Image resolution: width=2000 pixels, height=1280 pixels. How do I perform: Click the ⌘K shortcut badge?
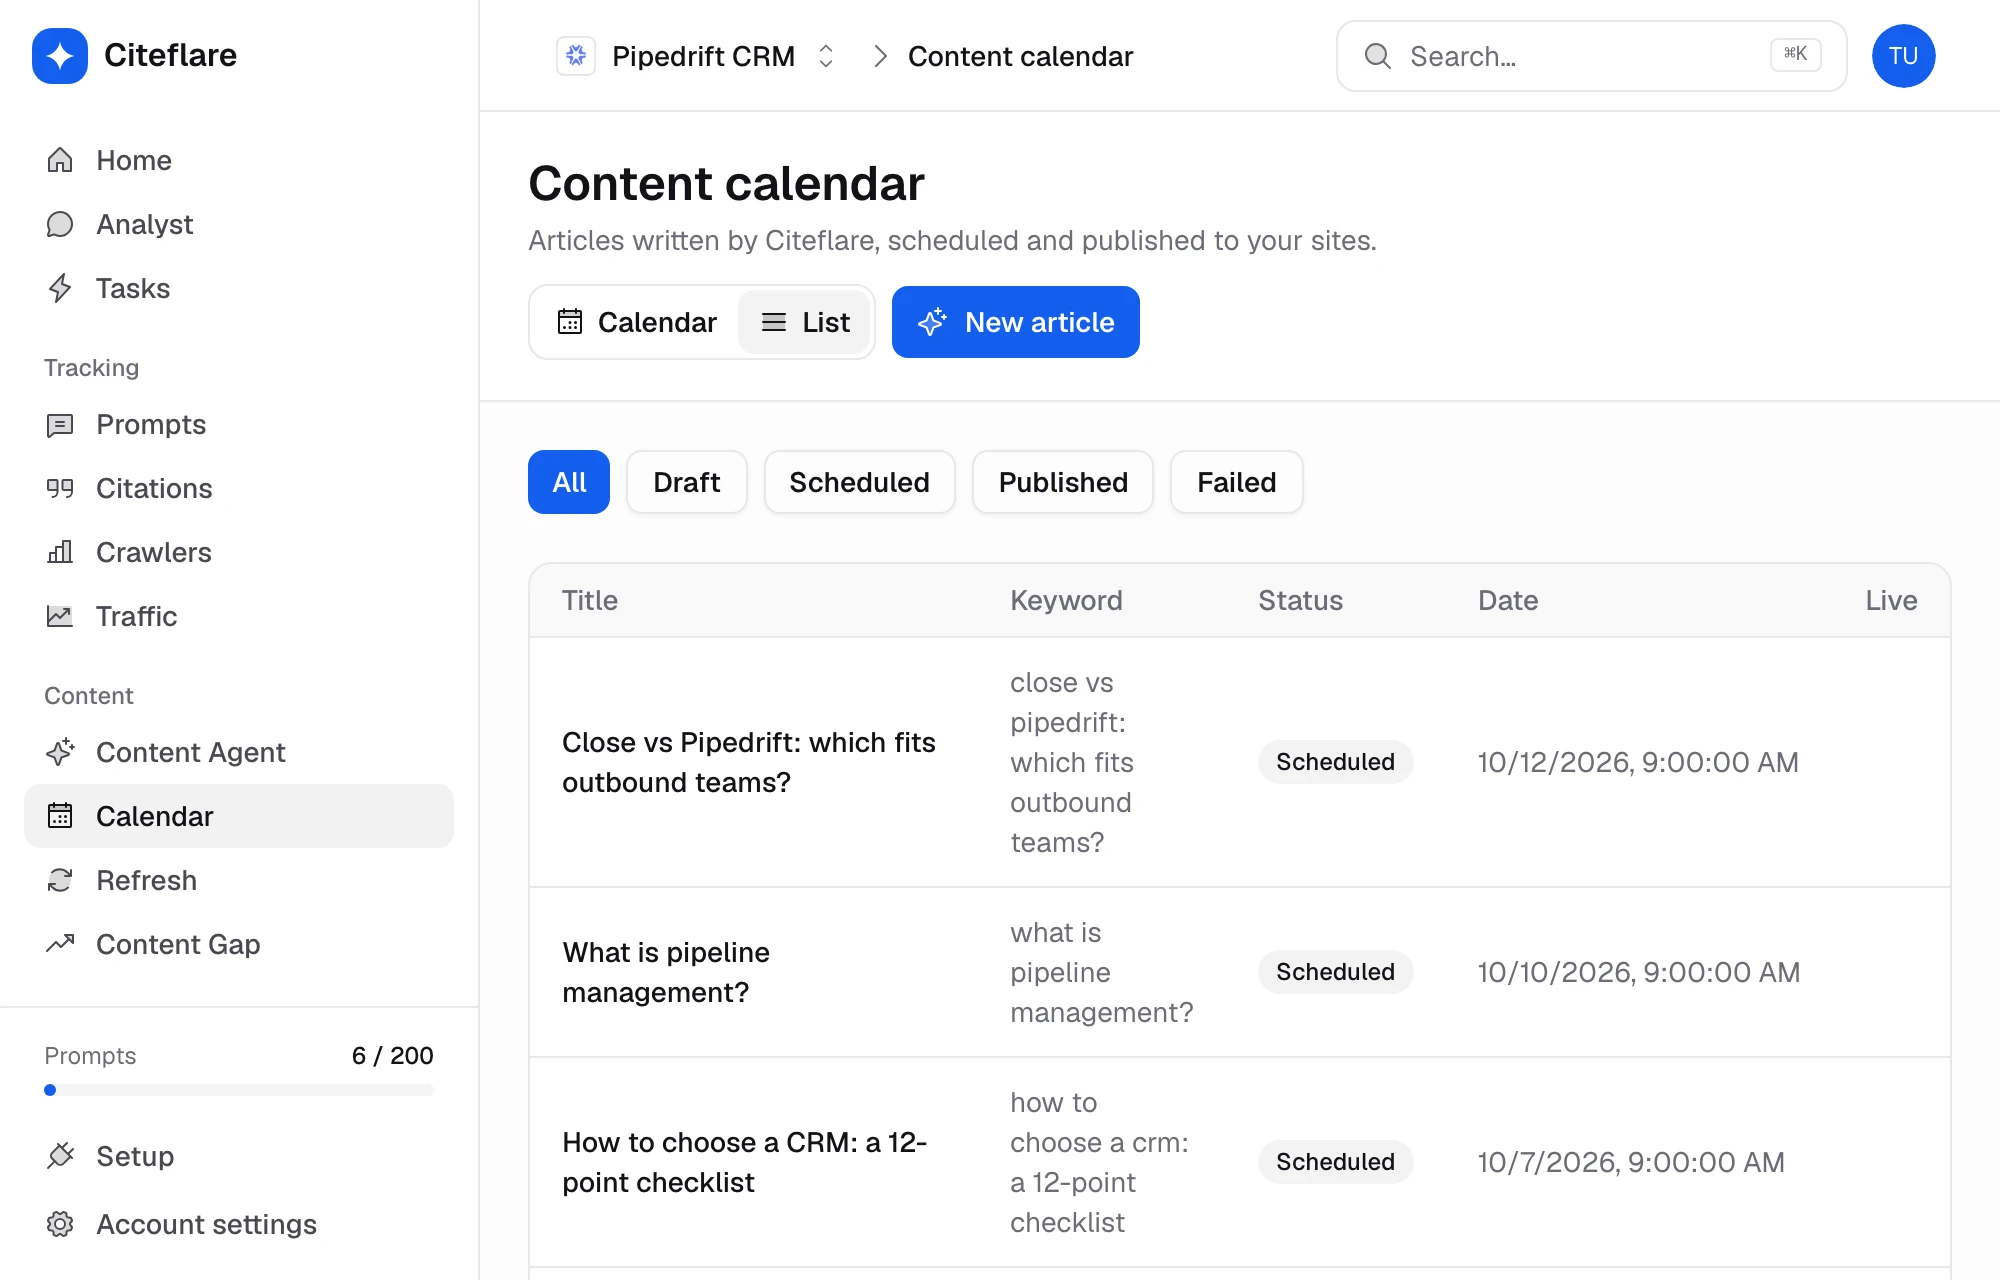tap(1795, 54)
